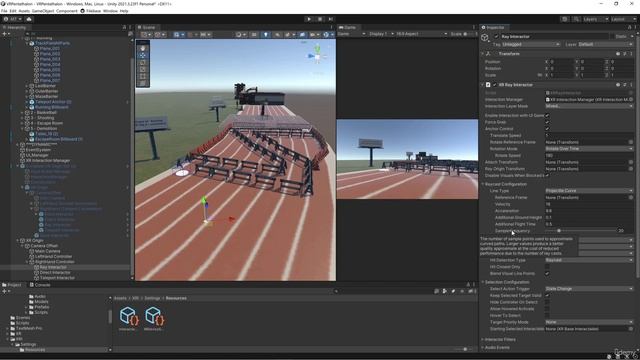
Task: Click the Velocity input field
Action: 589,204
